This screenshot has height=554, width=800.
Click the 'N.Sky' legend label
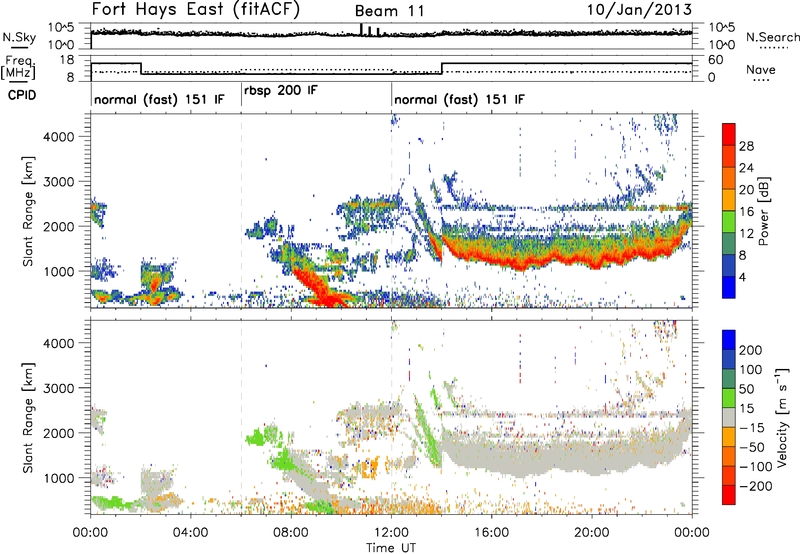tap(19, 37)
